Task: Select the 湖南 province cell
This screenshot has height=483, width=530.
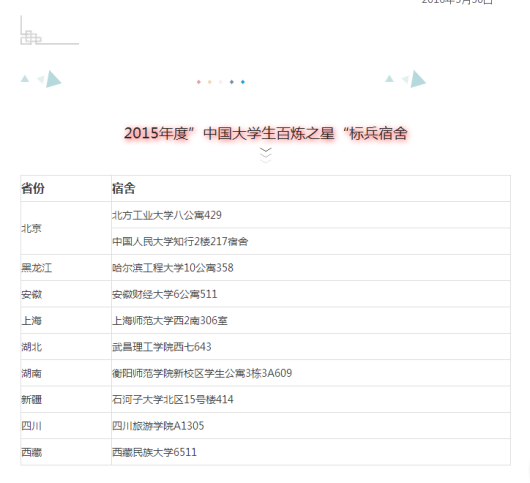Action: click(x=66, y=373)
